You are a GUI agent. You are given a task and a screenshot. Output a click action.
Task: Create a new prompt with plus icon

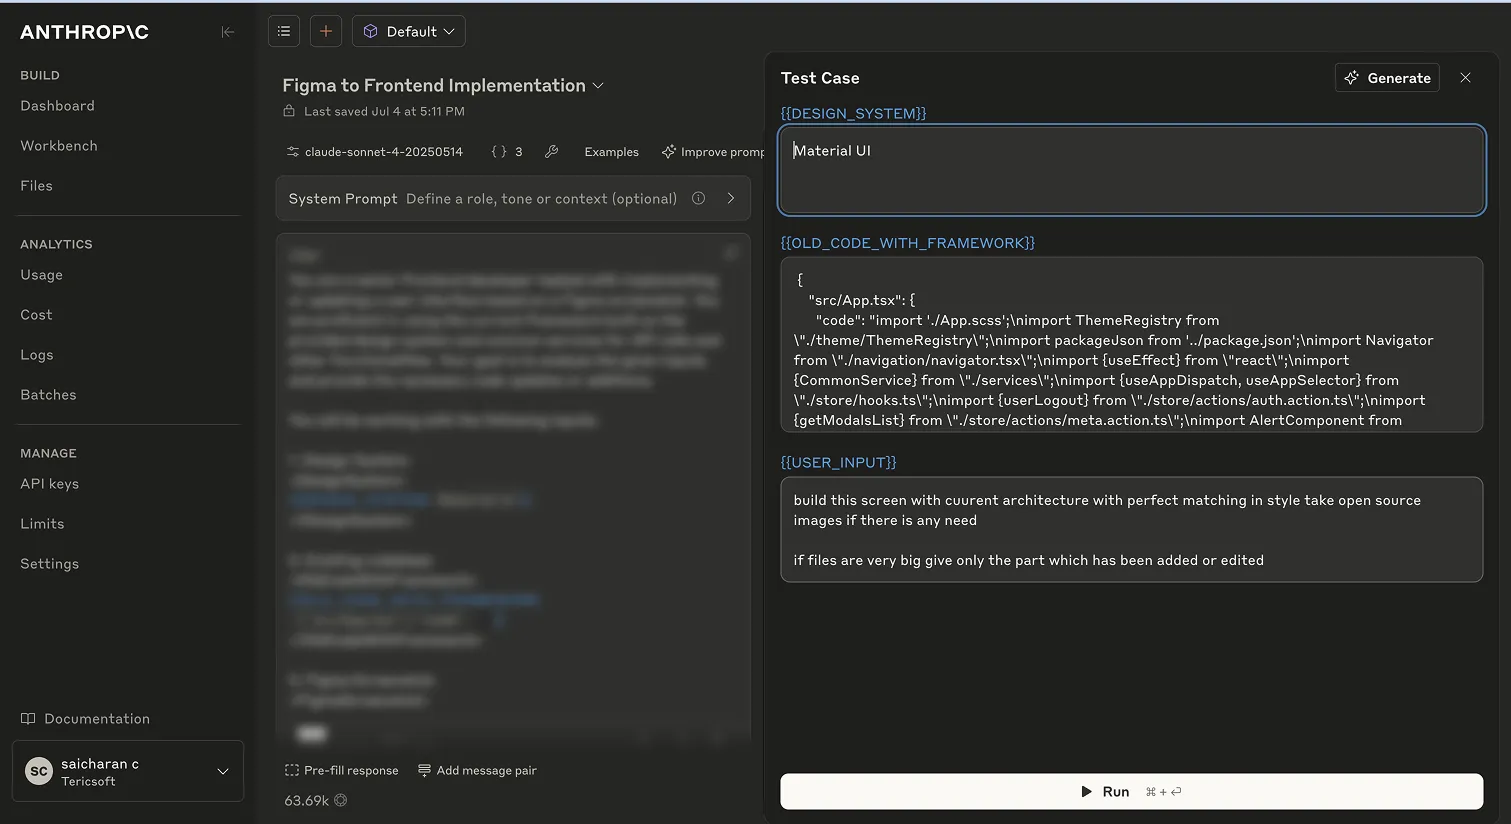(x=326, y=31)
